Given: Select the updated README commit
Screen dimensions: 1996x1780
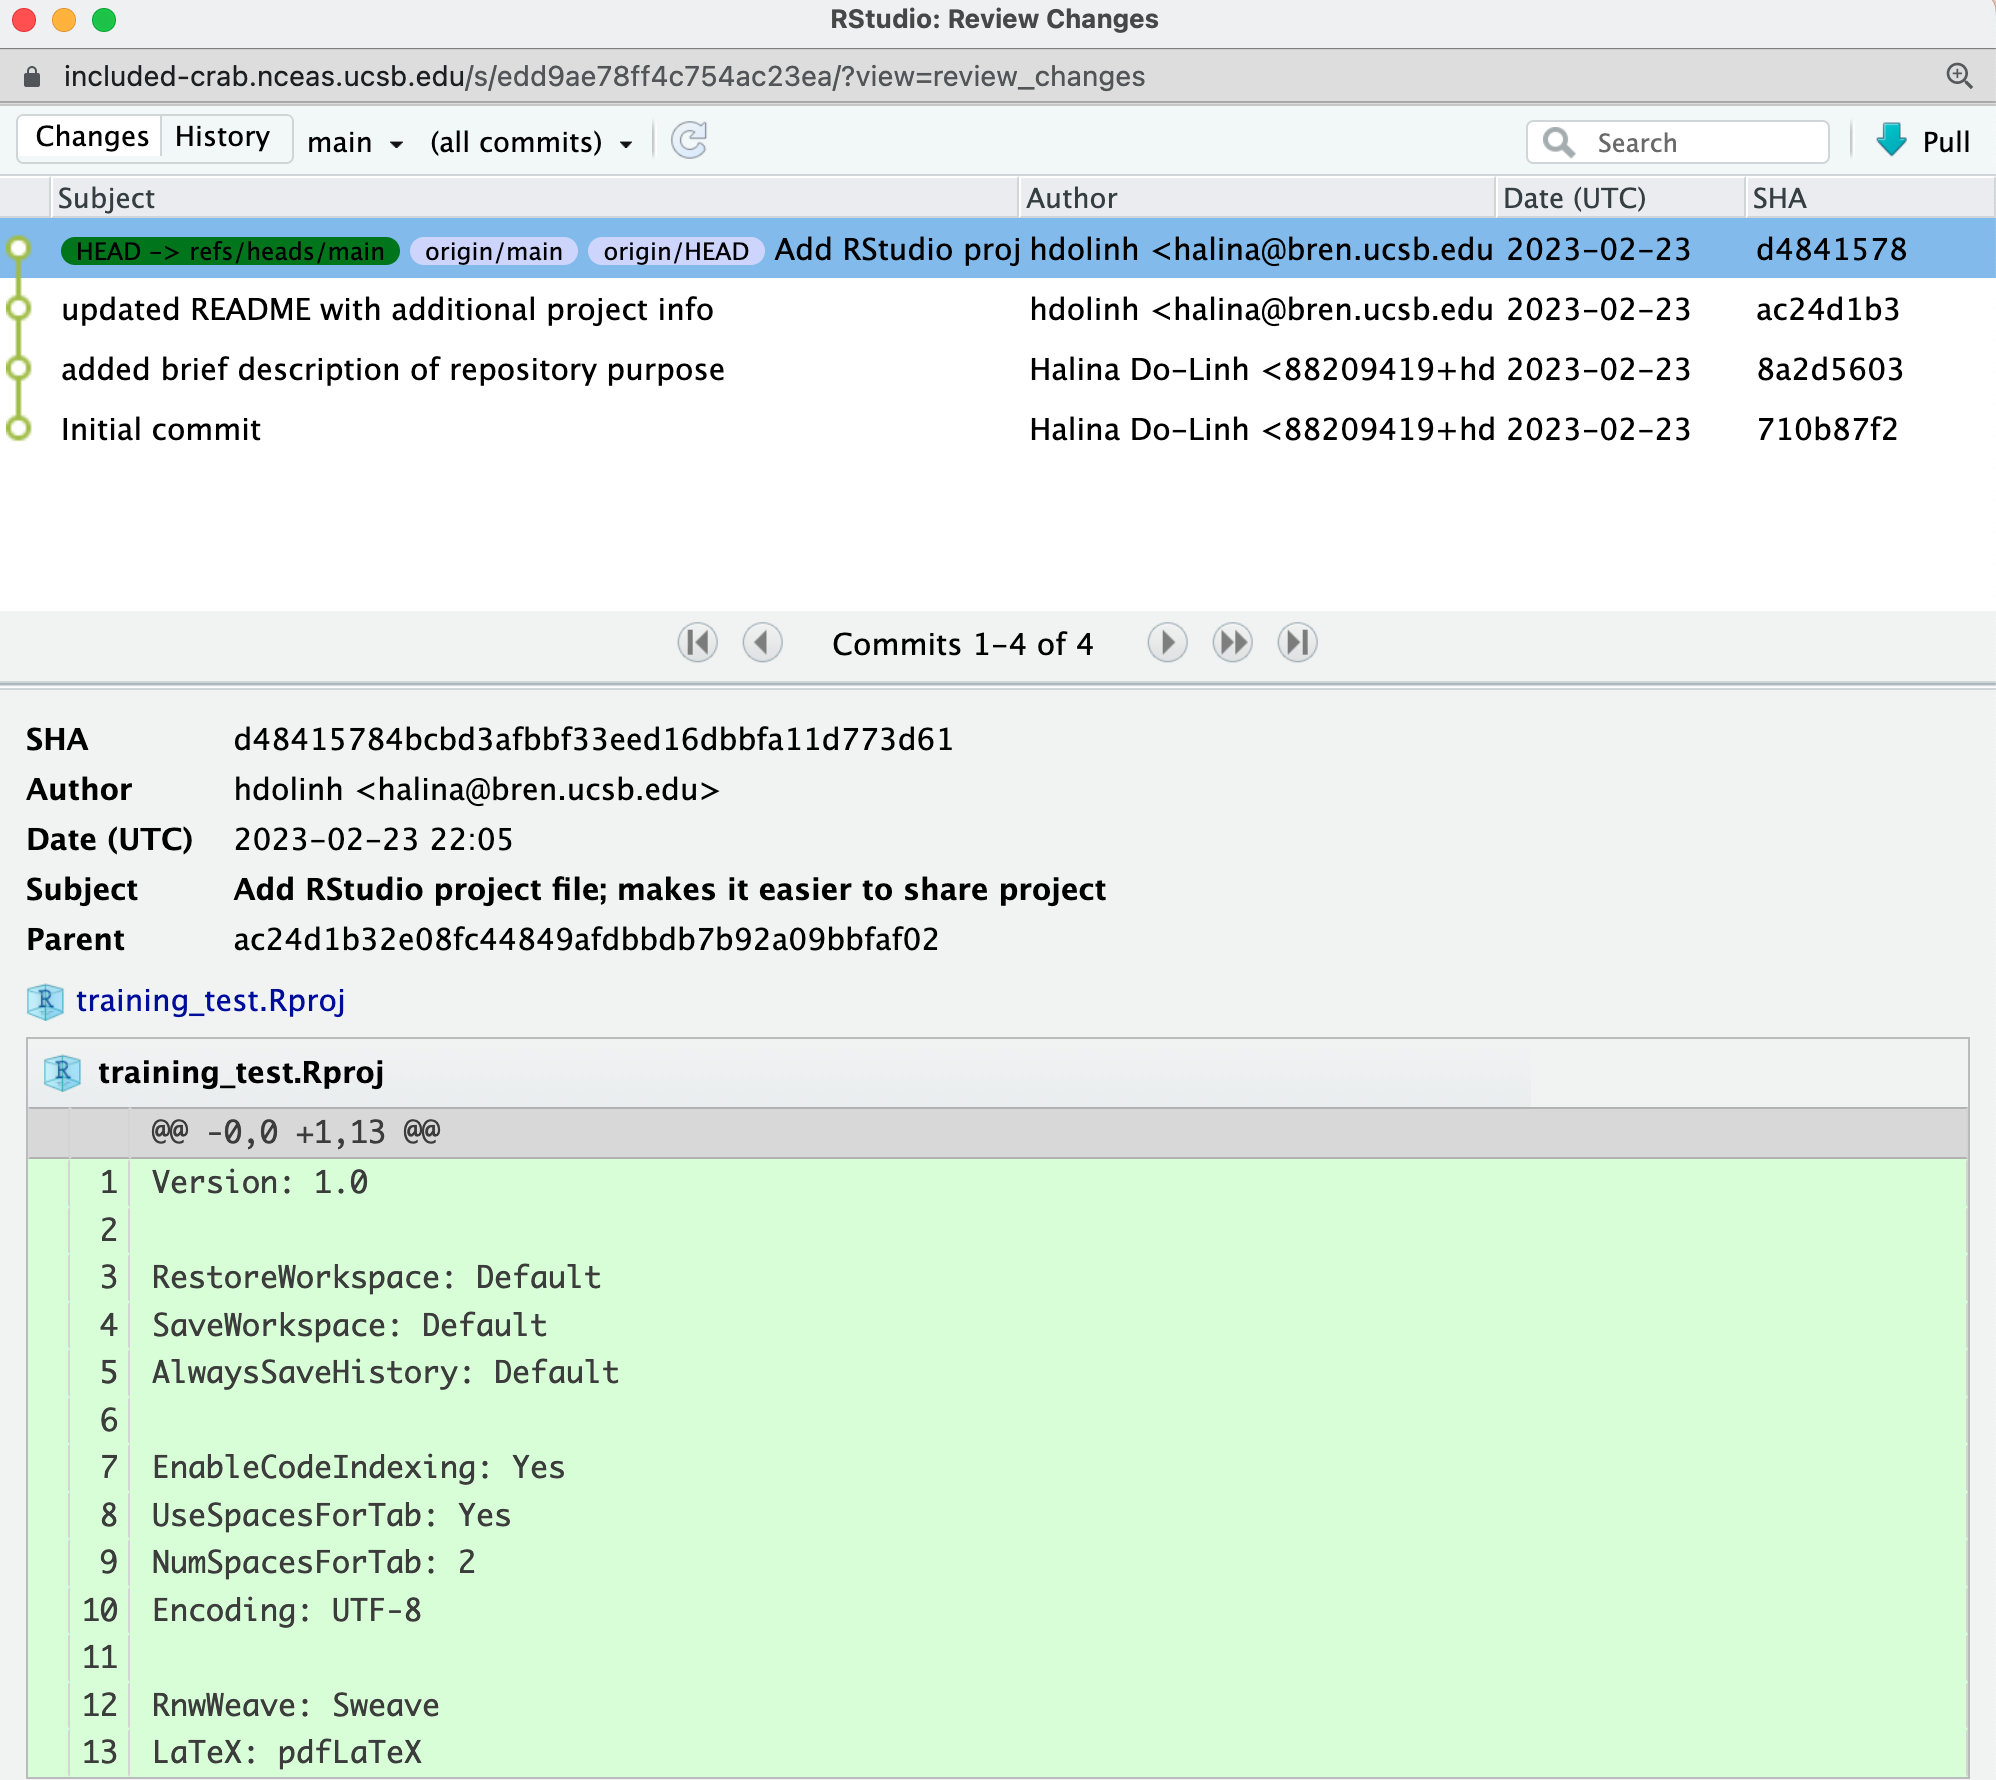Looking at the screenshot, I should [387, 310].
